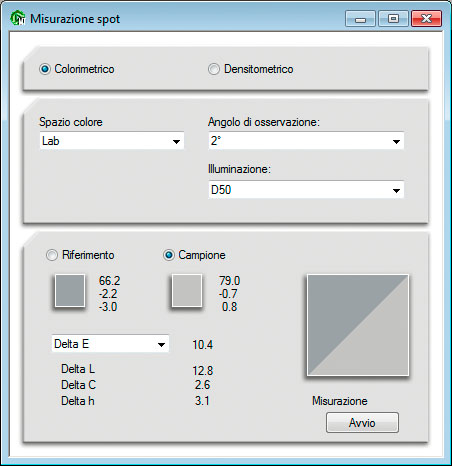Minimize the Misurazione spot window
This screenshot has height=466, width=452.
coord(360,19)
